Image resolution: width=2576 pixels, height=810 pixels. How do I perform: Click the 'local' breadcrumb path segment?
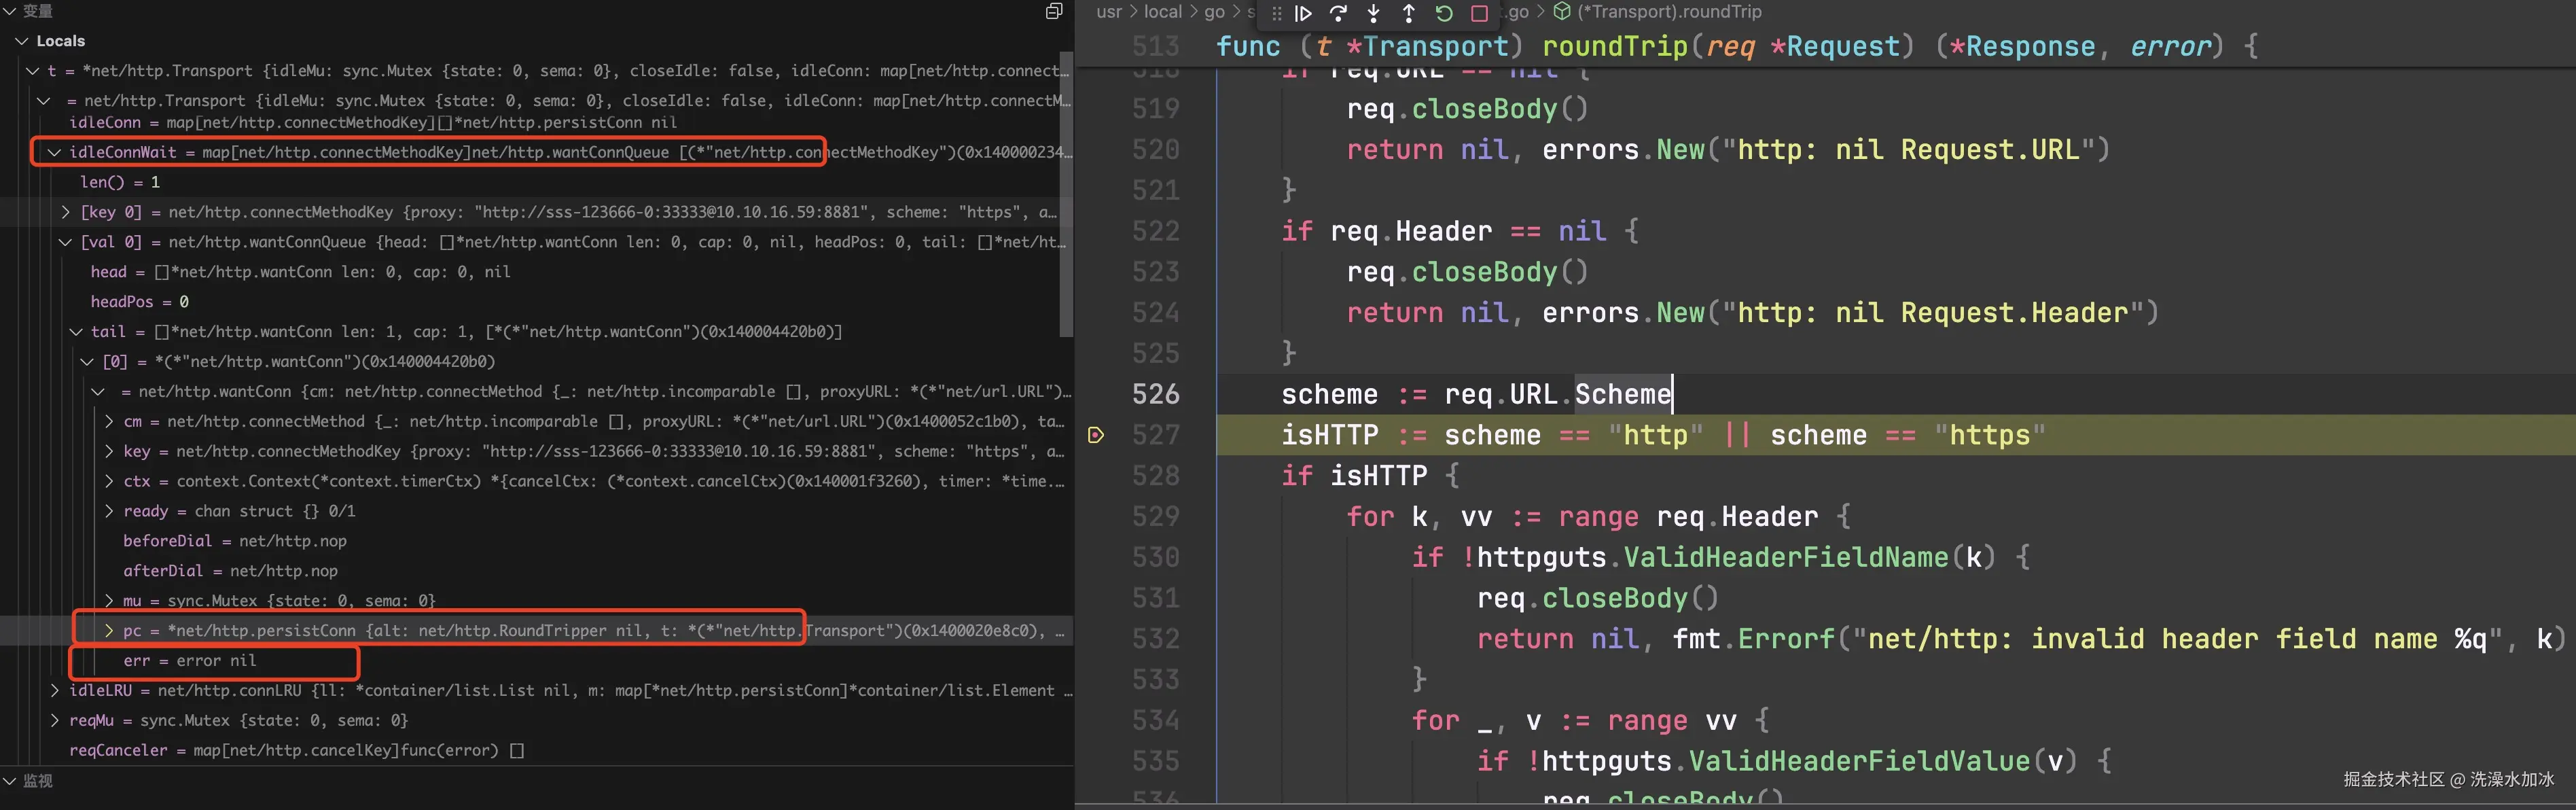pyautogui.click(x=1162, y=12)
